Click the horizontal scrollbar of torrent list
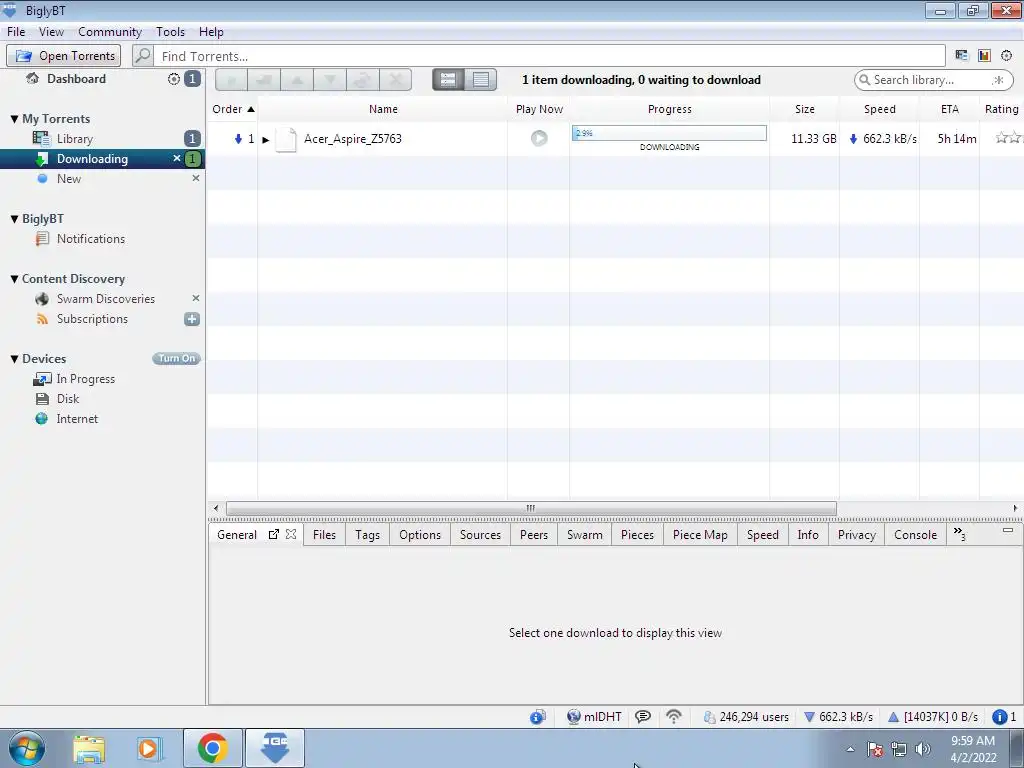Image resolution: width=1024 pixels, height=768 pixels. [x=531, y=508]
